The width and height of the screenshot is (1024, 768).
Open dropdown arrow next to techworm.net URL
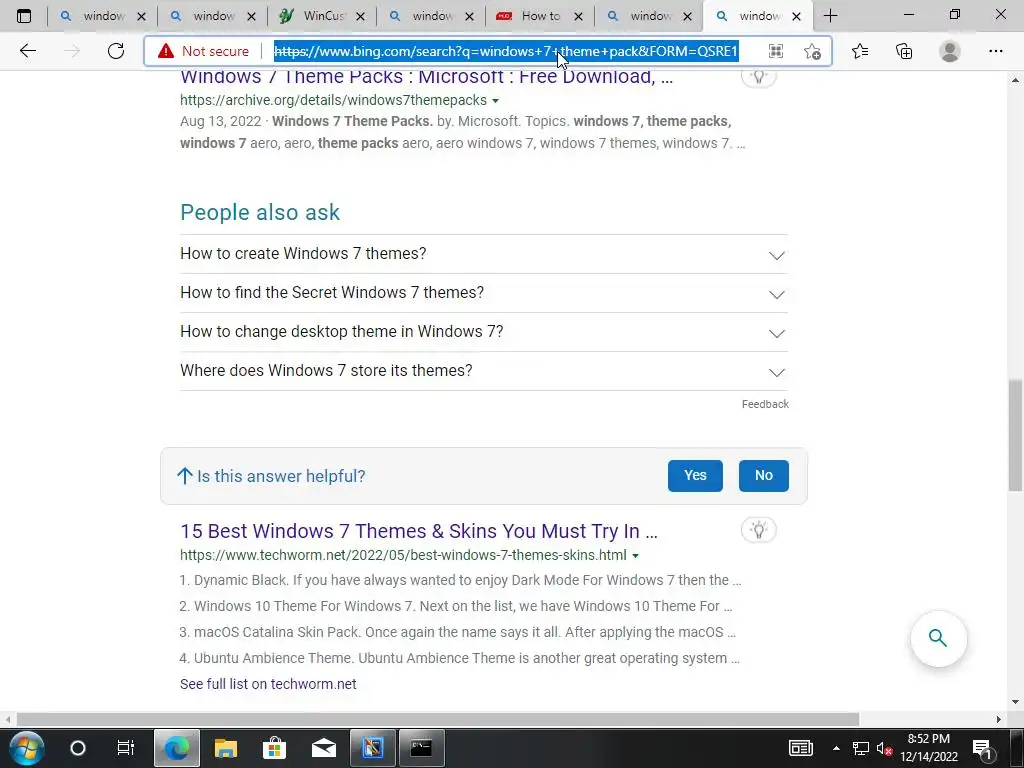click(635, 556)
